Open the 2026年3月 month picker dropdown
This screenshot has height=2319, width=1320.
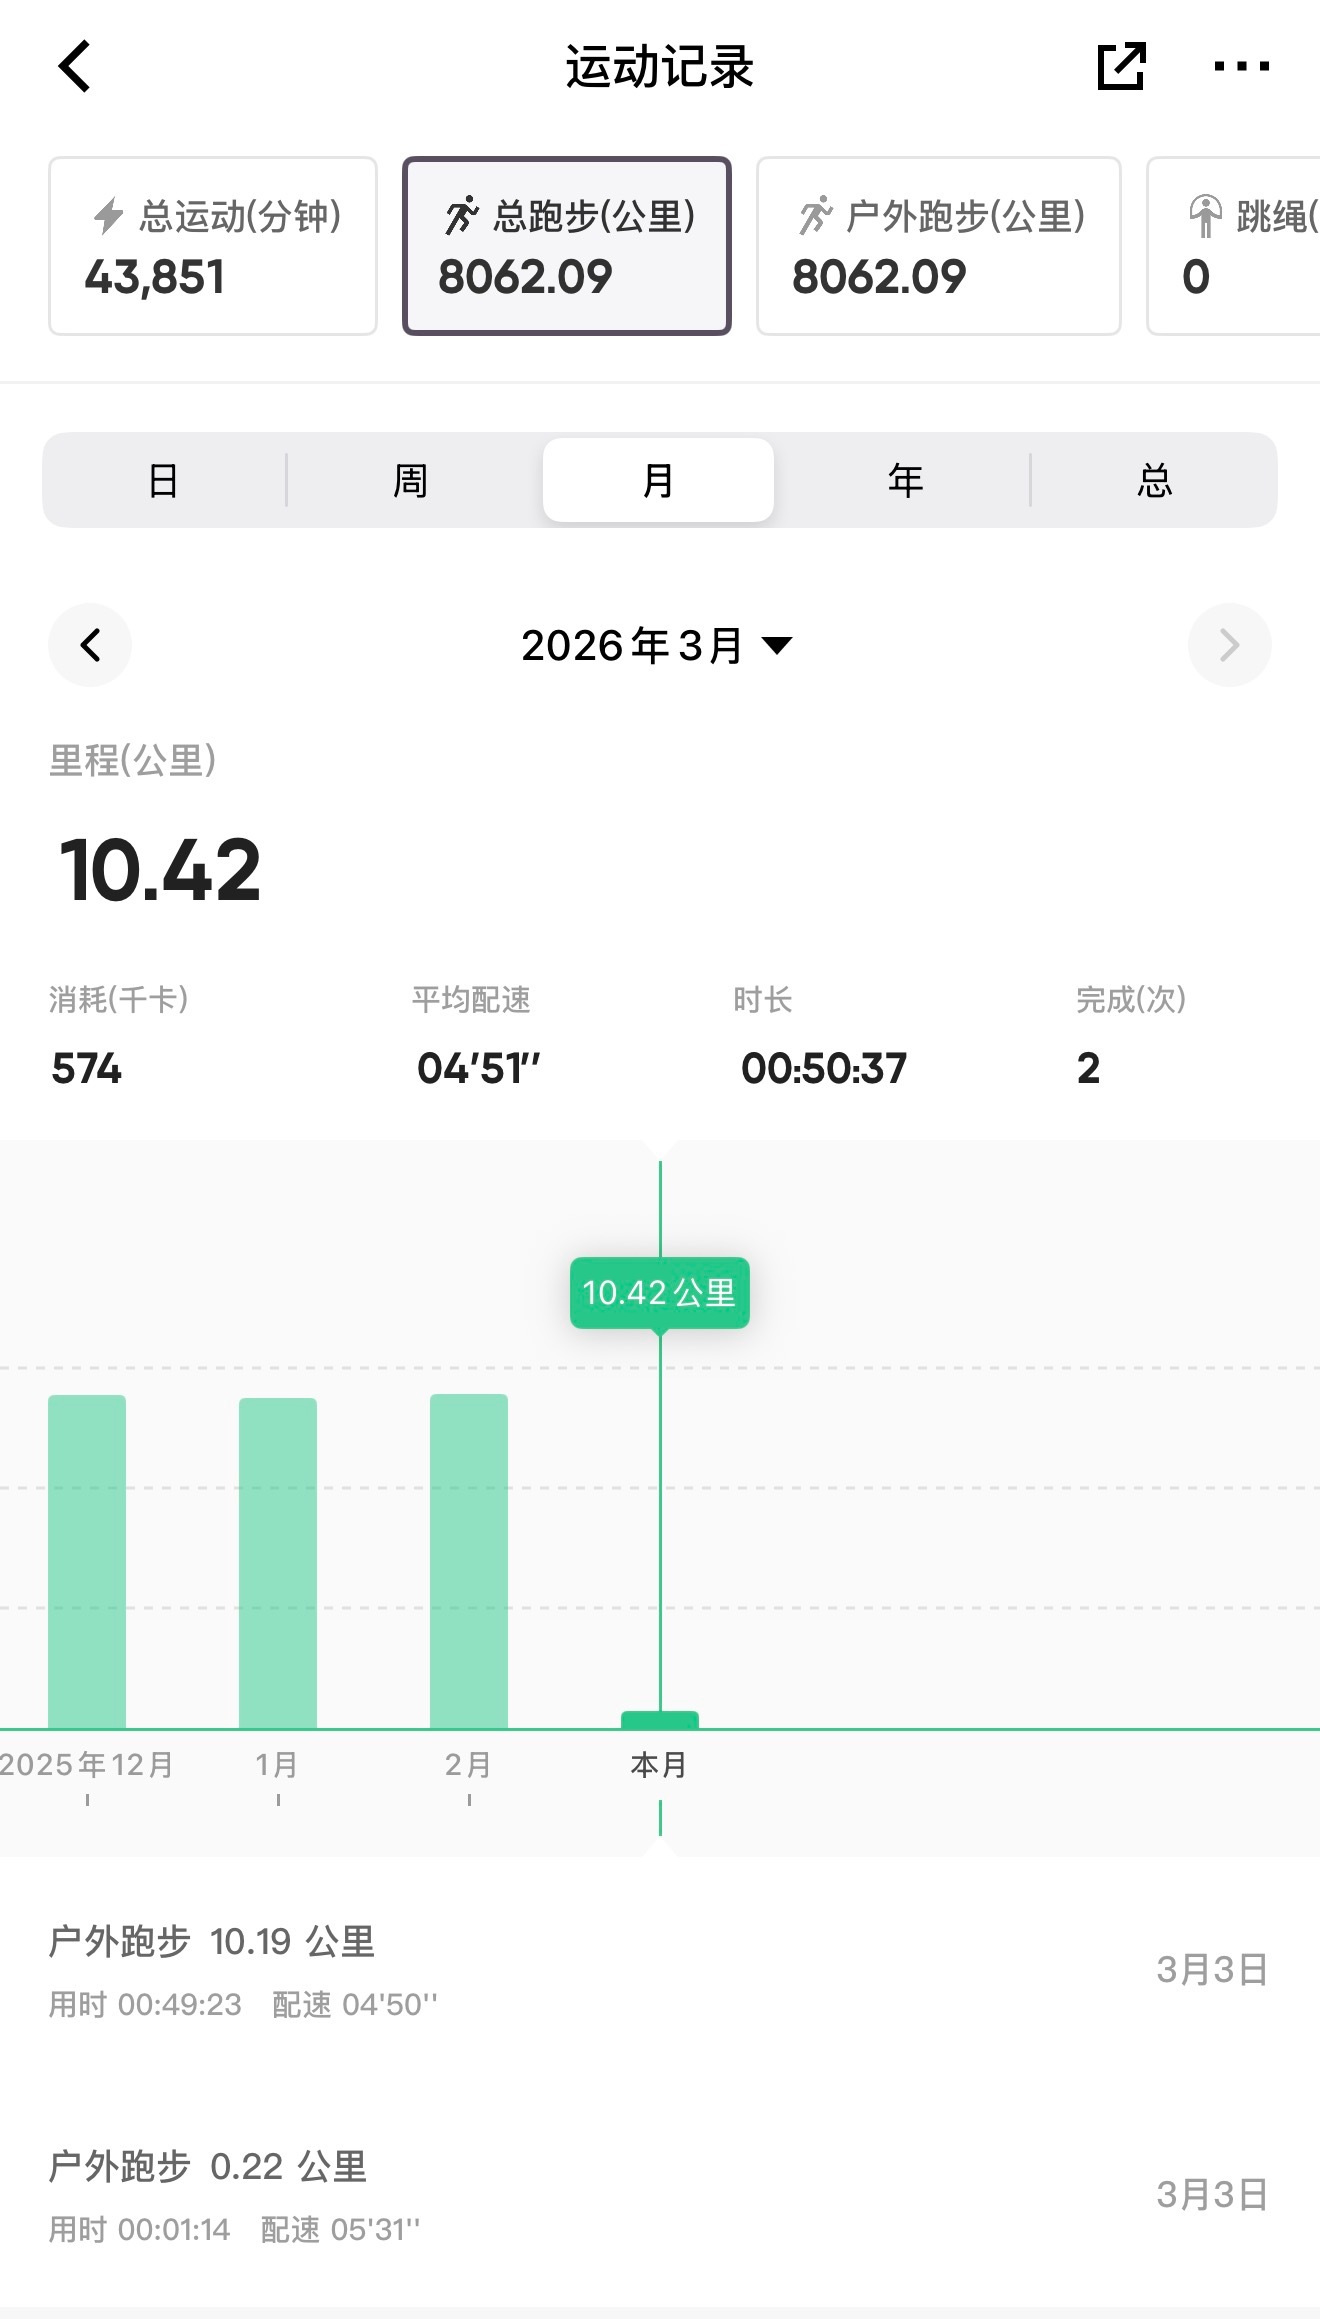click(x=657, y=646)
